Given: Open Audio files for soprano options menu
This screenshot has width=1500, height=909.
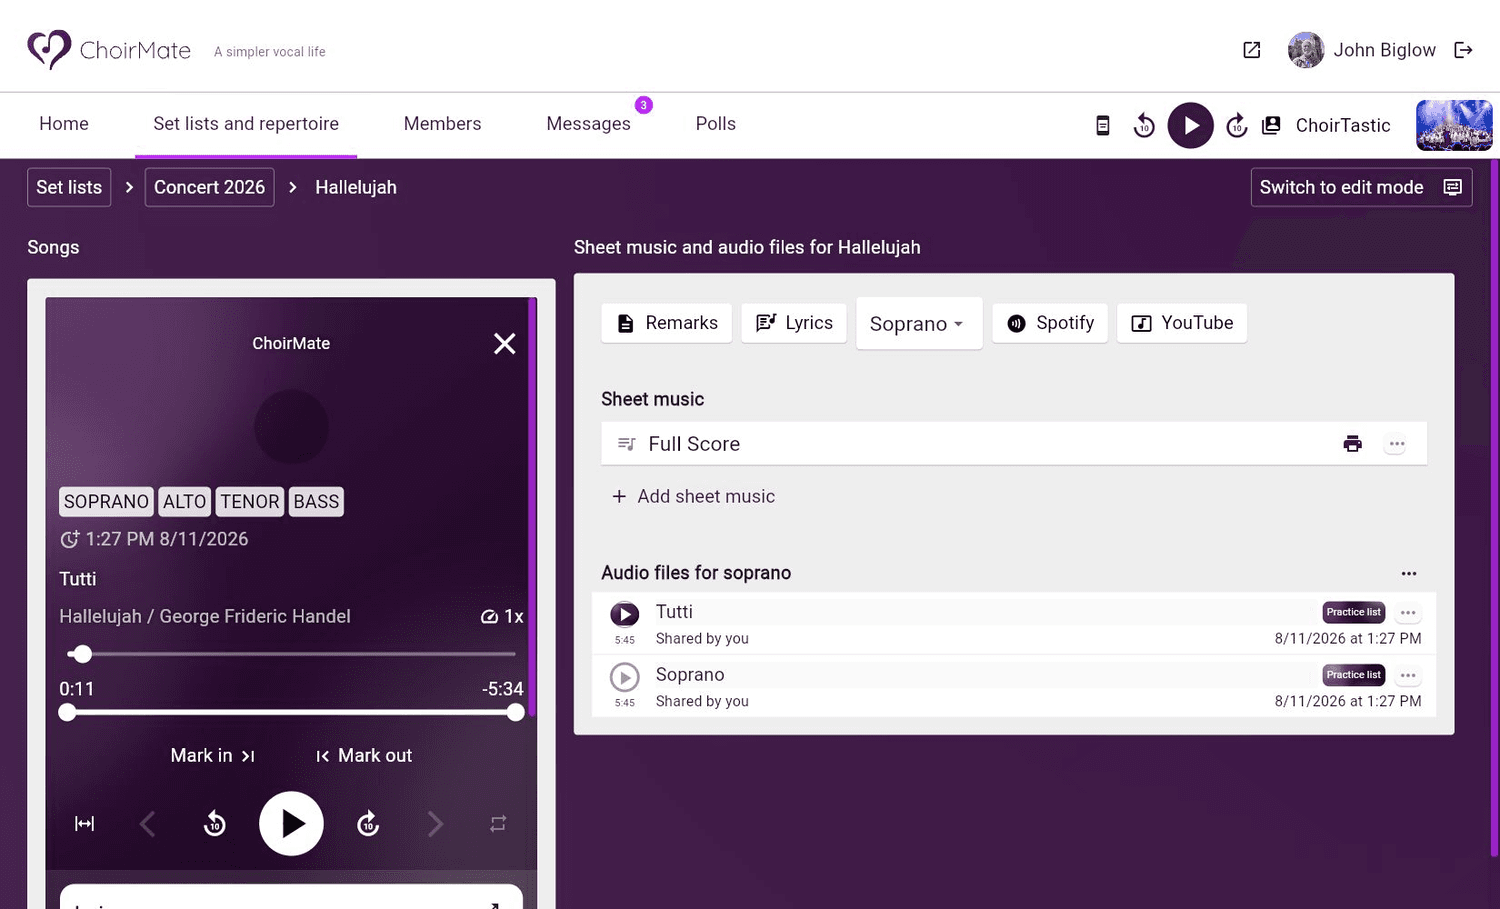Looking at the screenshot, I should [x=1408, y=573].
